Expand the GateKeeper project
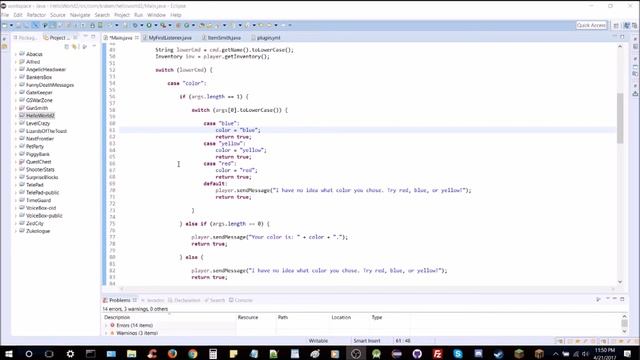This screenshot has height=360, width=640. [x=16, y=93]
